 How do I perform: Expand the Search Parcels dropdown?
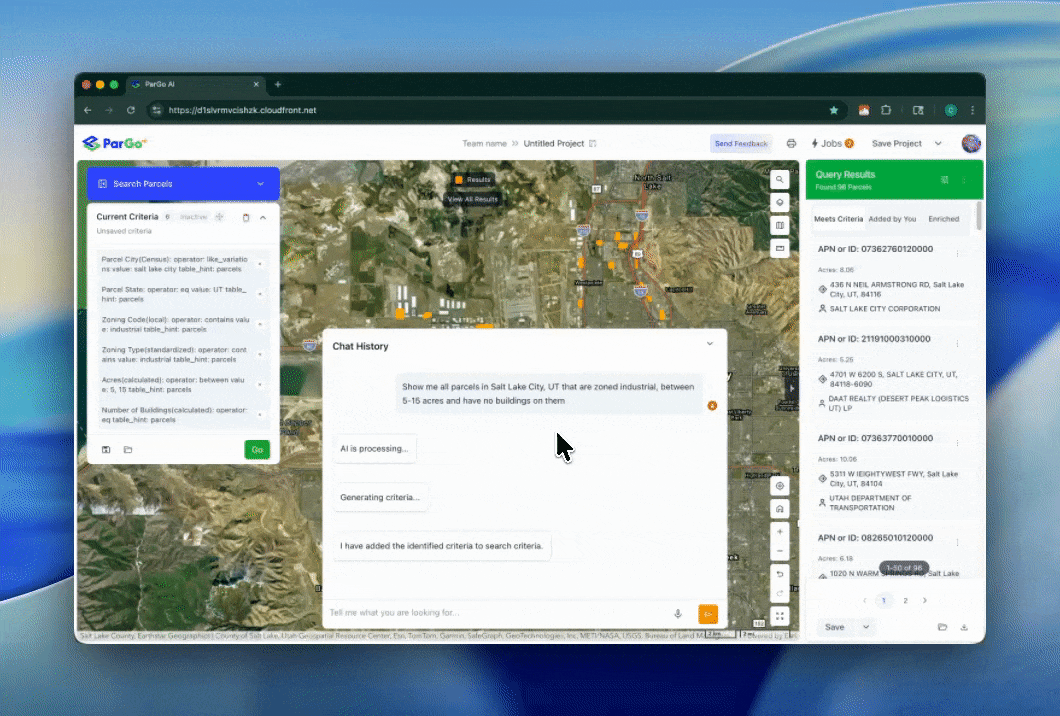(x=260, y=184)
